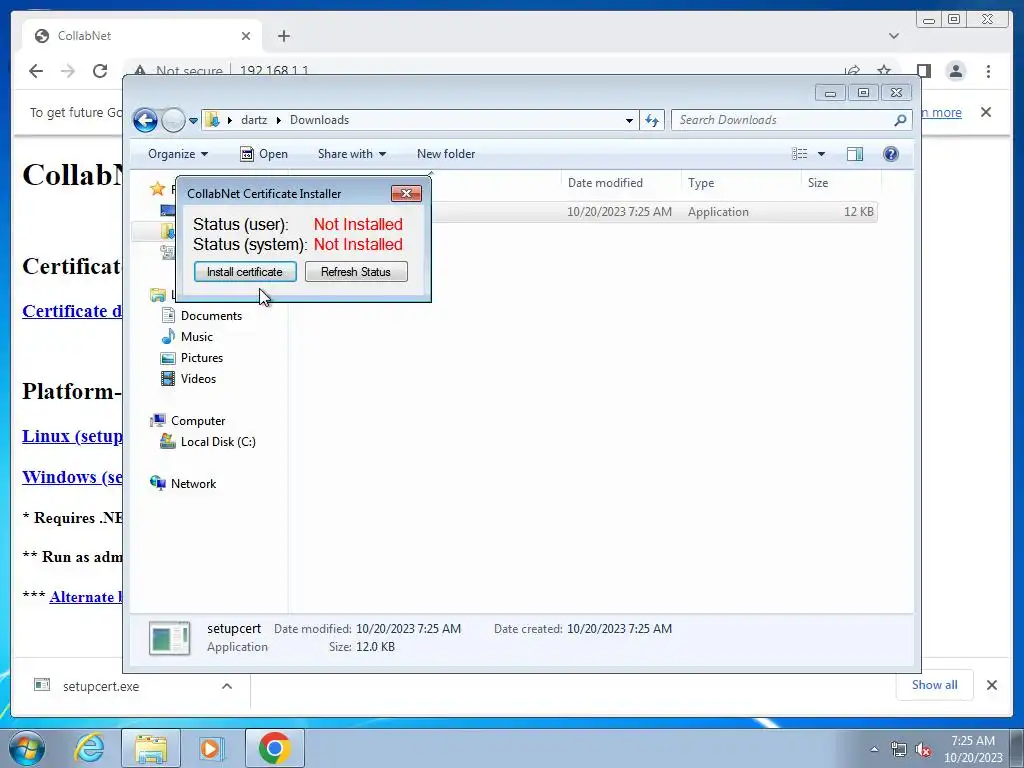Open Videos library in sidebar
1024x768 pixels.
pyautogui.click(x=189, y=379)
